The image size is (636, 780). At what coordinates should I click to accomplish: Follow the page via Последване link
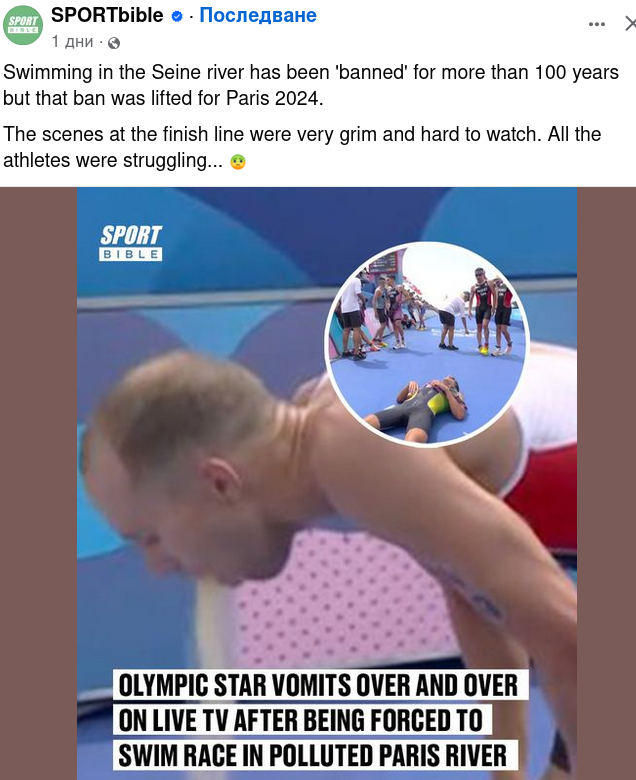click(x=258, y=15)
